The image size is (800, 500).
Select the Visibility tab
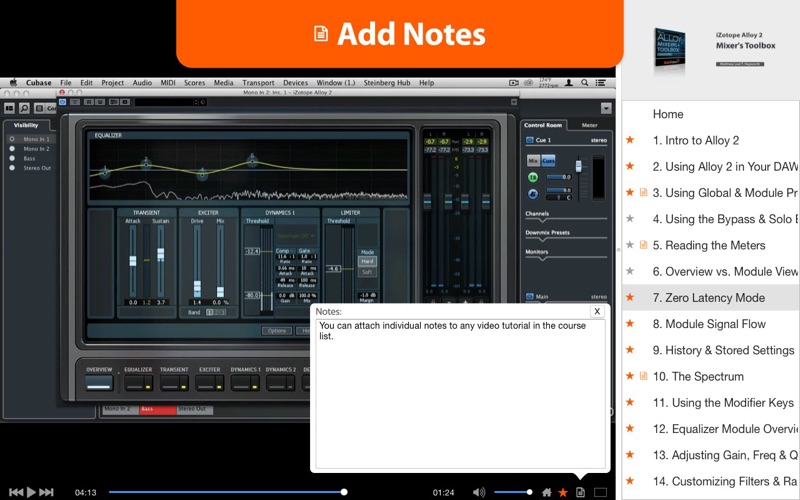(26, 125)
